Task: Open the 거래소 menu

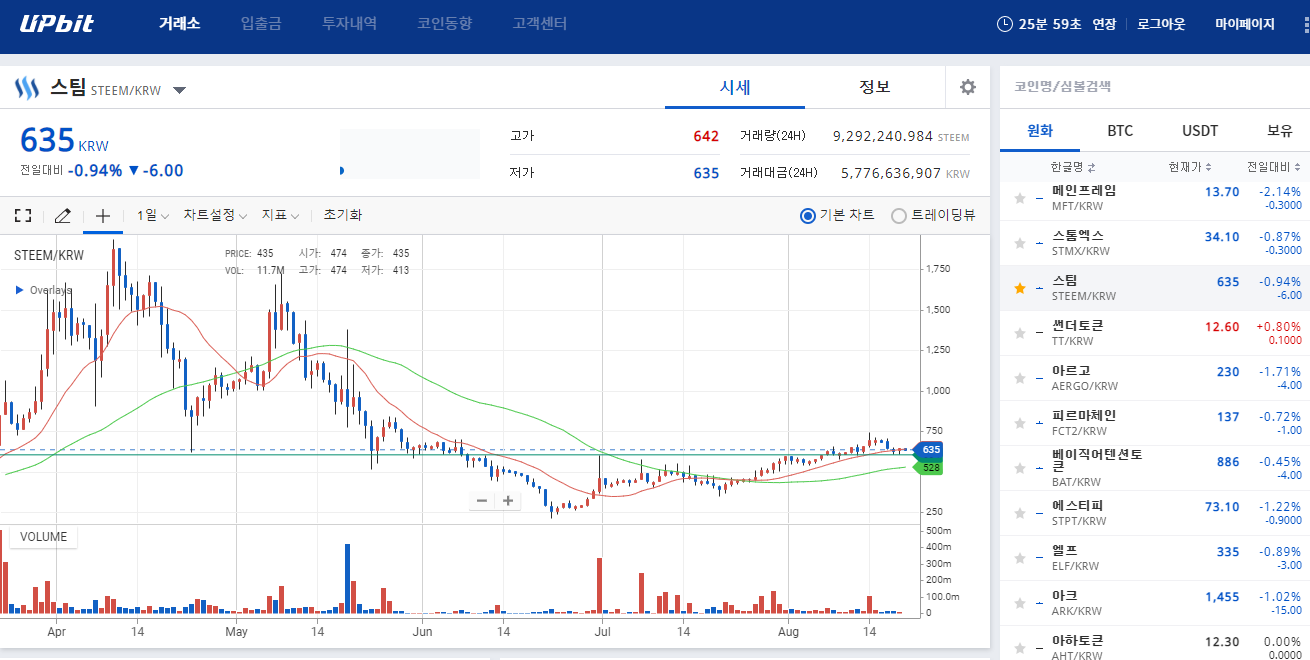Action: tap(180, 24)
